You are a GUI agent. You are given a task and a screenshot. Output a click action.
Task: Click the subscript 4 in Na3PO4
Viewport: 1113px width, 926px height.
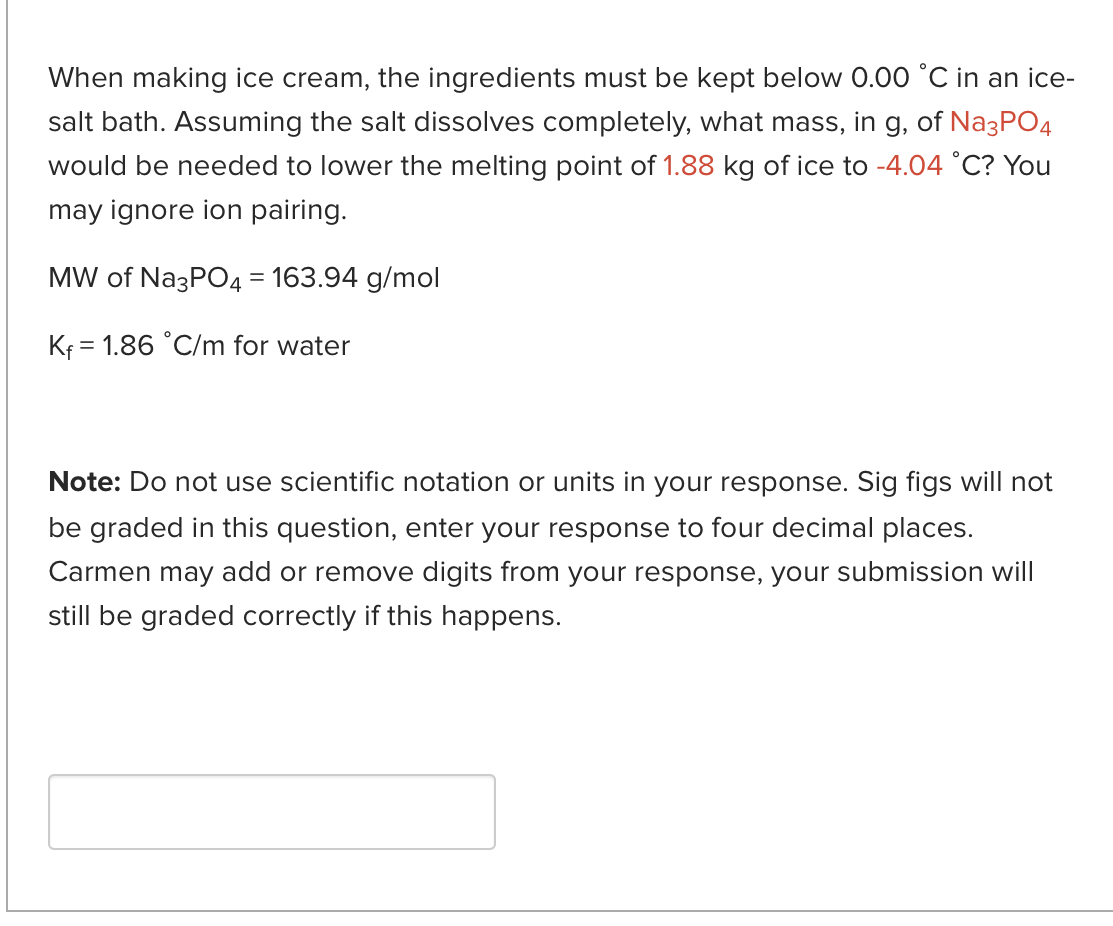[1046, 129]
